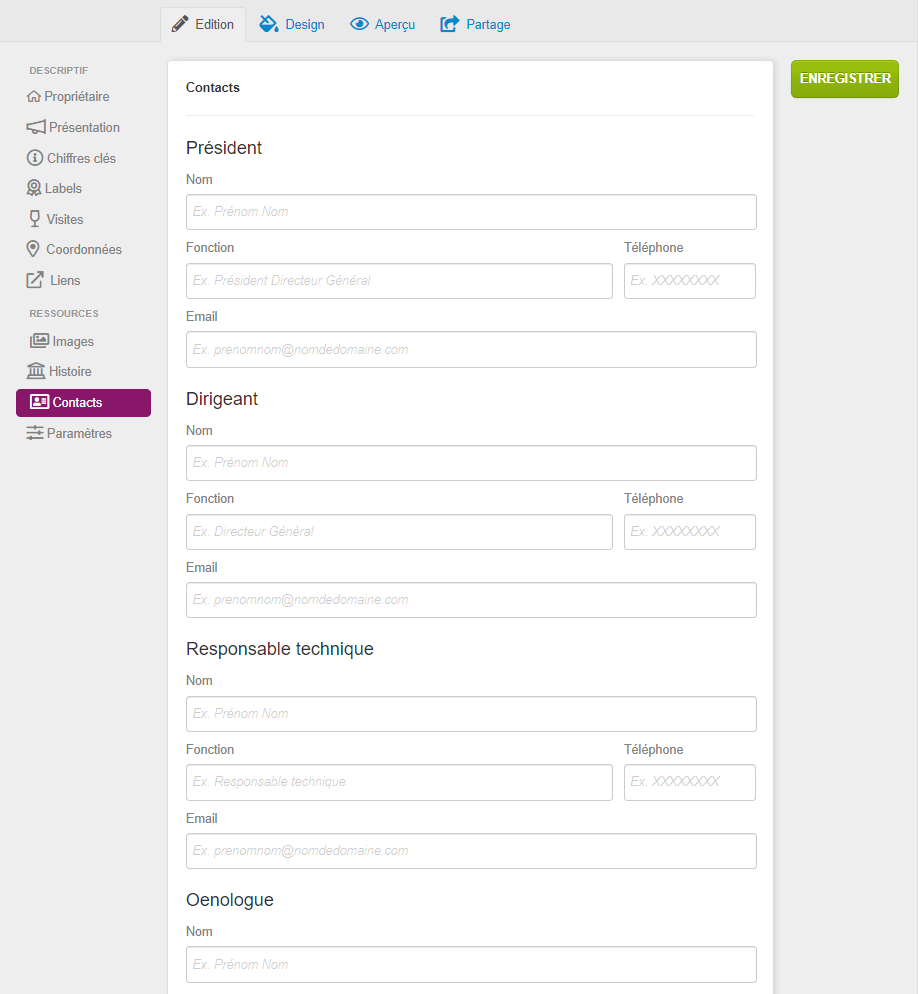918x994 pixels.
Task: Click the Président Téléphone field
Action: tap(690, 281)
